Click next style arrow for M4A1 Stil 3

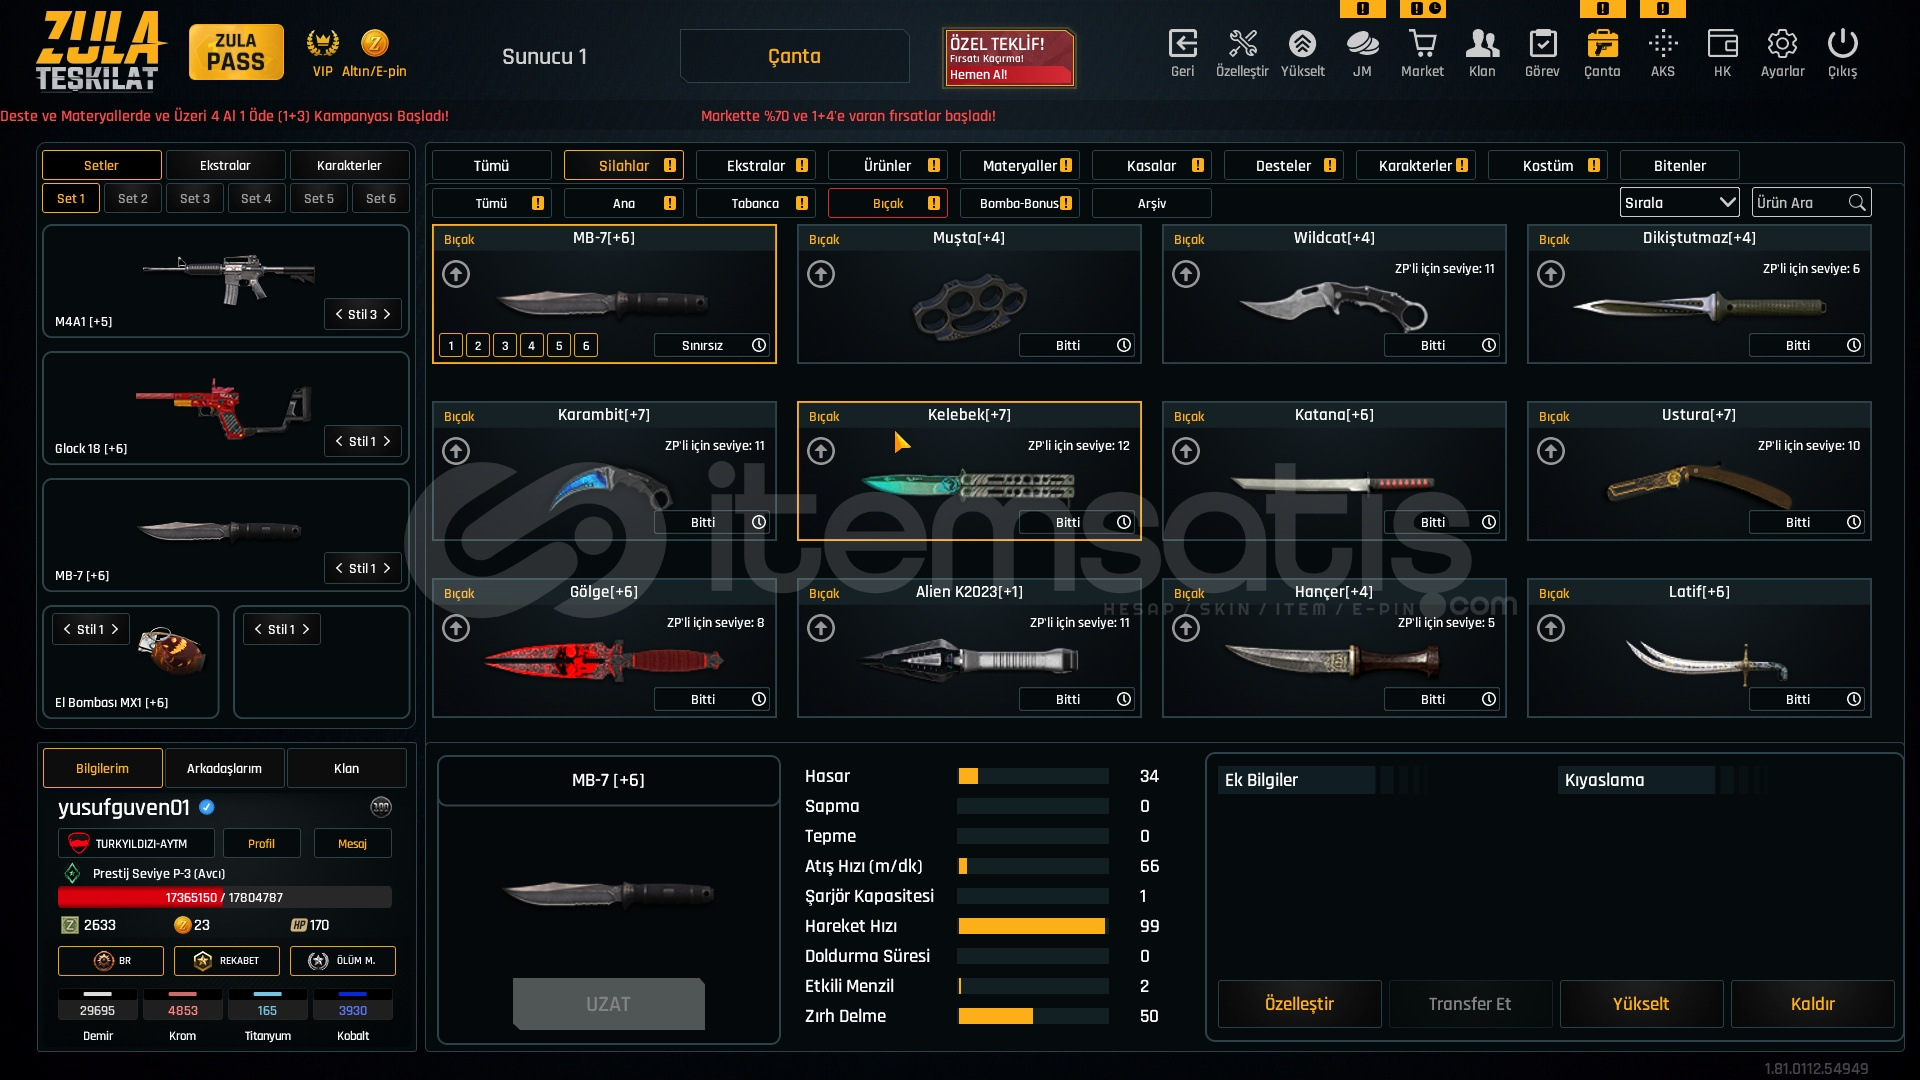(388, 314)
